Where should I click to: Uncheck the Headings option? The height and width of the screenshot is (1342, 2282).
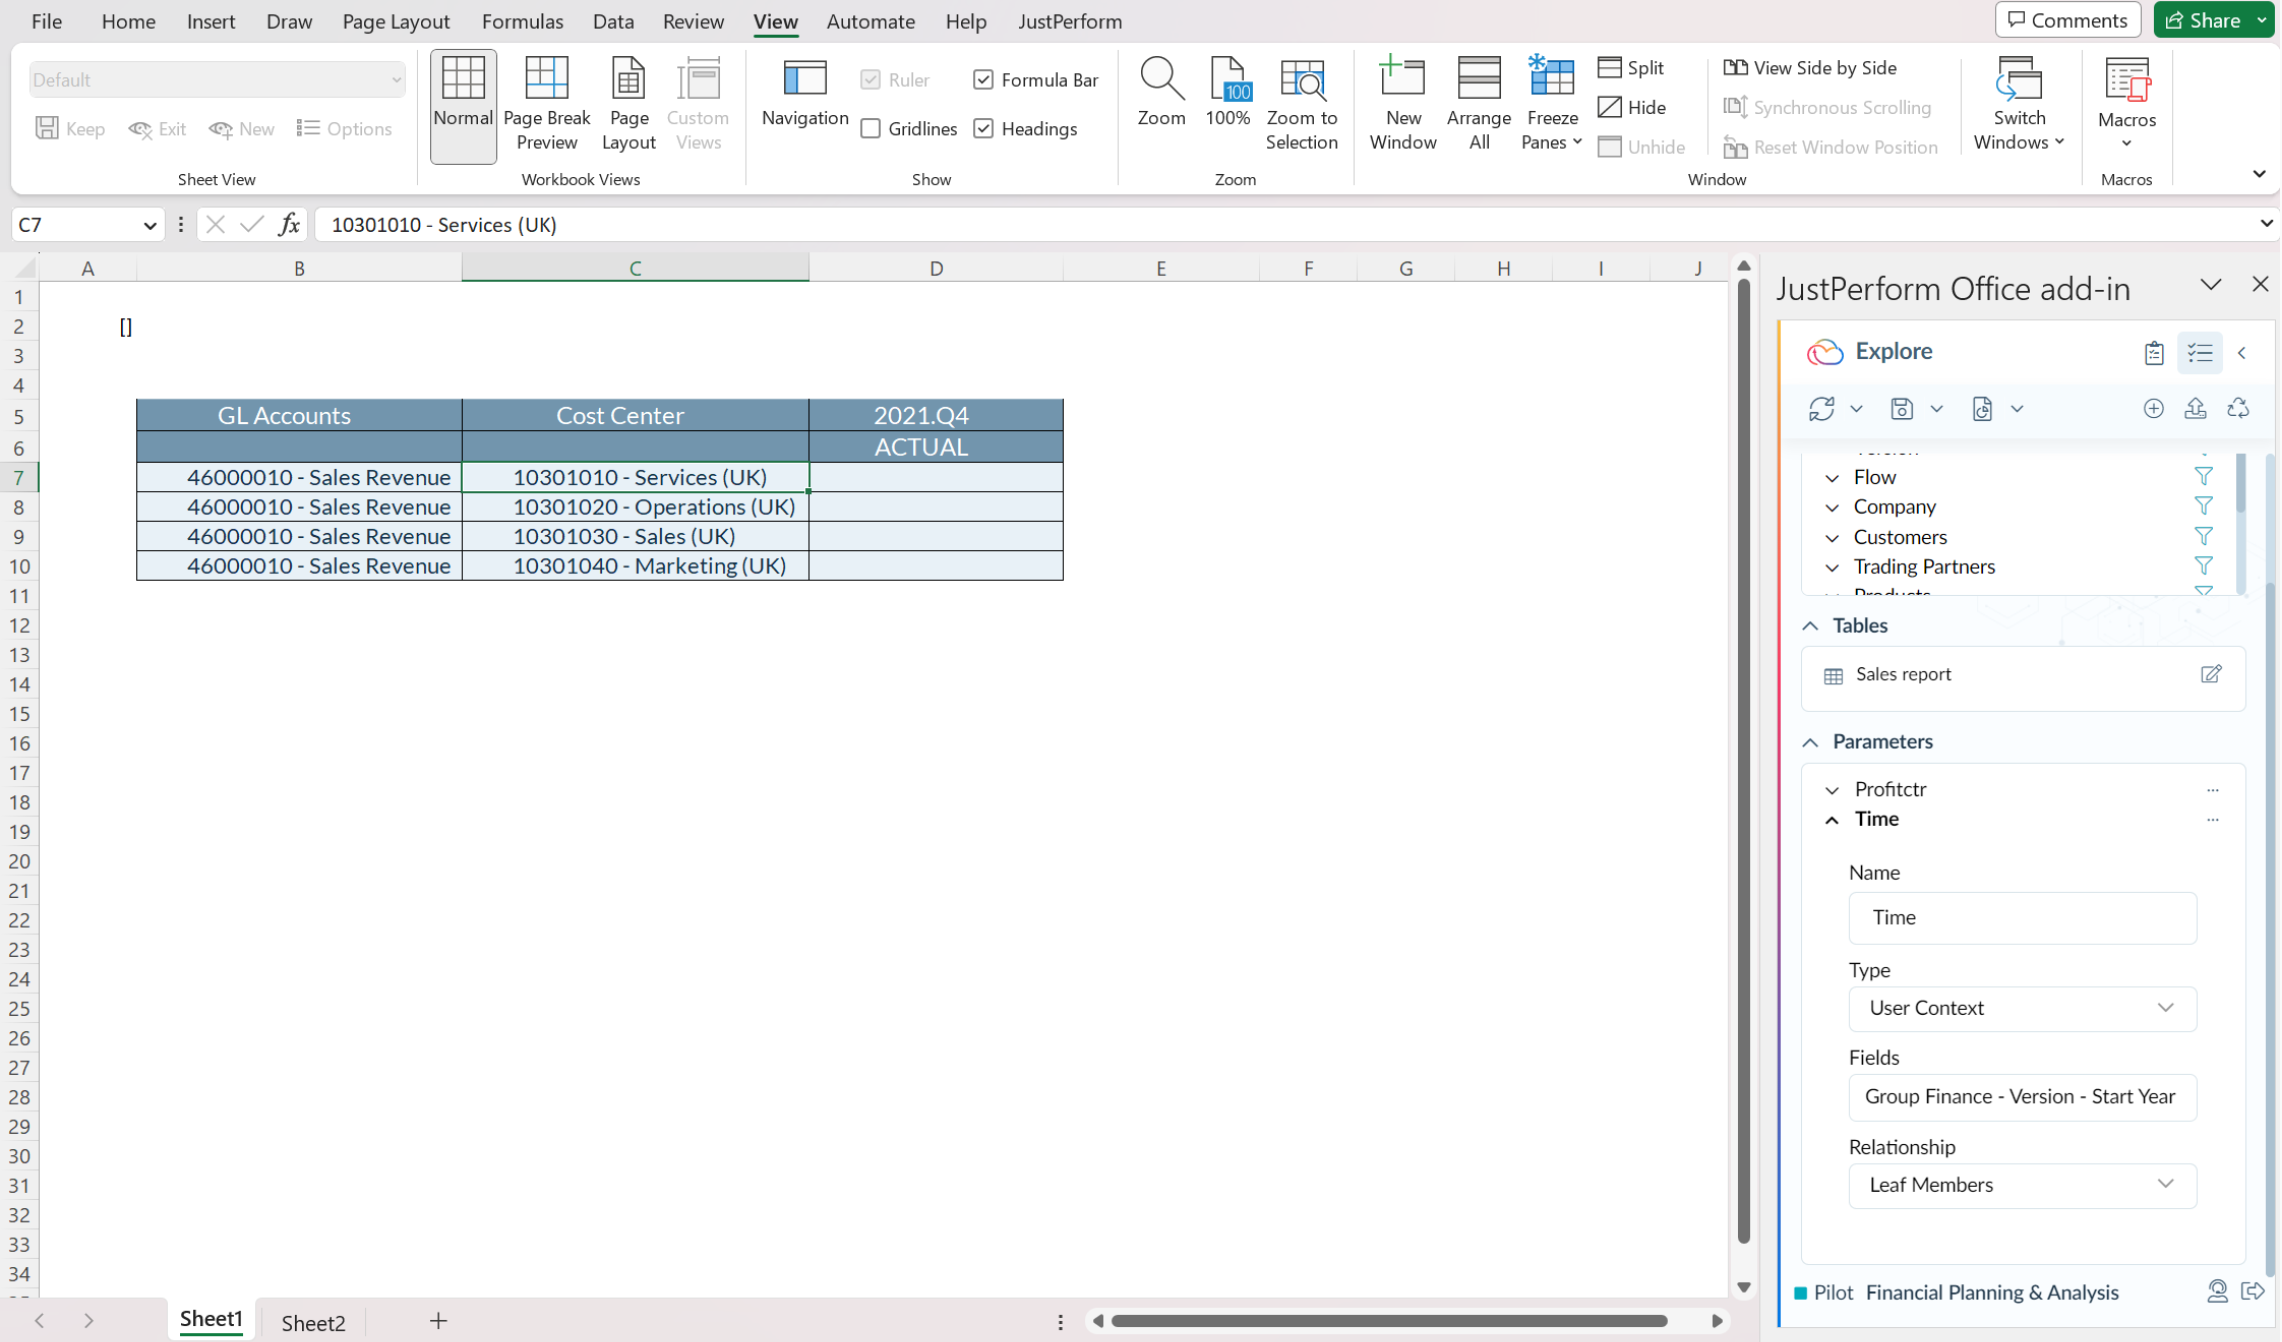pos(983,128)
